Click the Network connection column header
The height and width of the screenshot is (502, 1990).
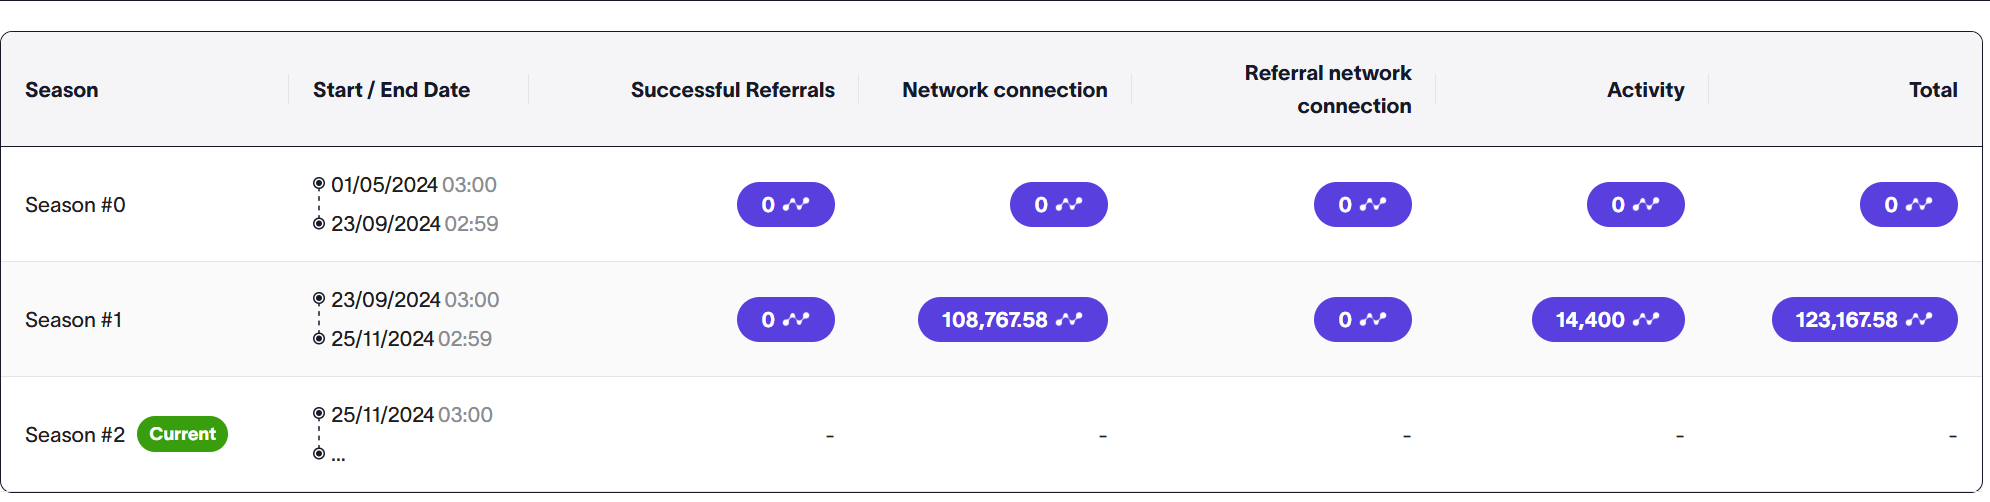(x=1004, y=90)
